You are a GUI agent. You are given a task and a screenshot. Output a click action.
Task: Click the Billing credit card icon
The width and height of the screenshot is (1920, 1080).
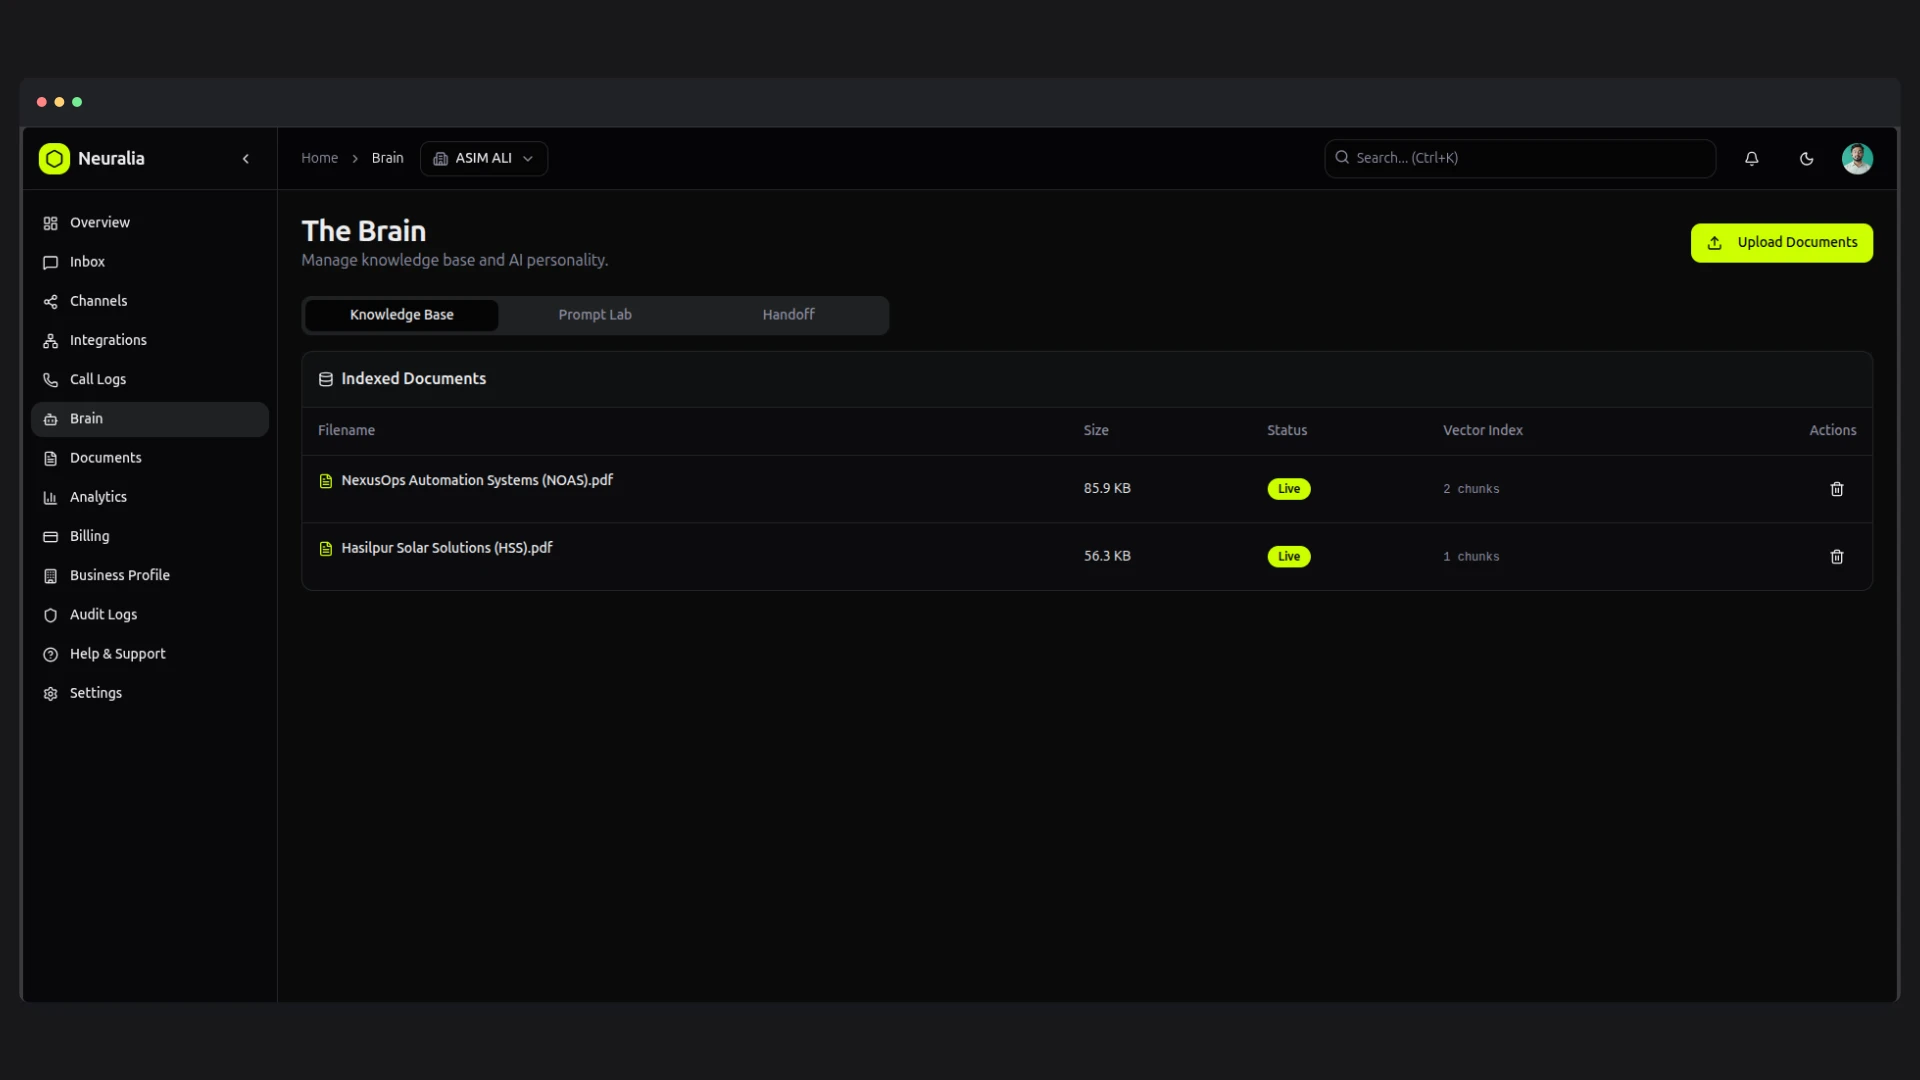[x=50, y=537]
